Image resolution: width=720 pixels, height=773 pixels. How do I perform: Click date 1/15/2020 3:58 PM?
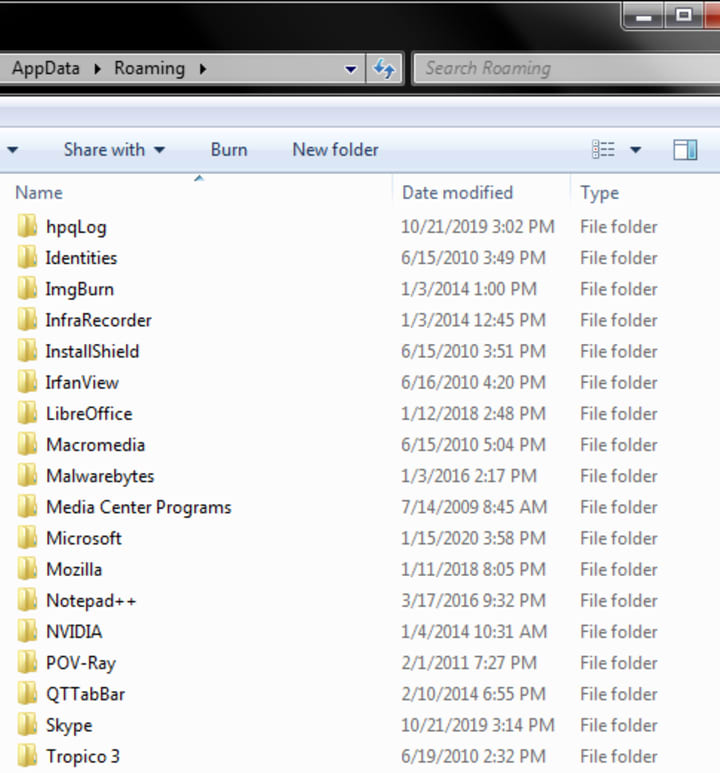tap(473, 538)
